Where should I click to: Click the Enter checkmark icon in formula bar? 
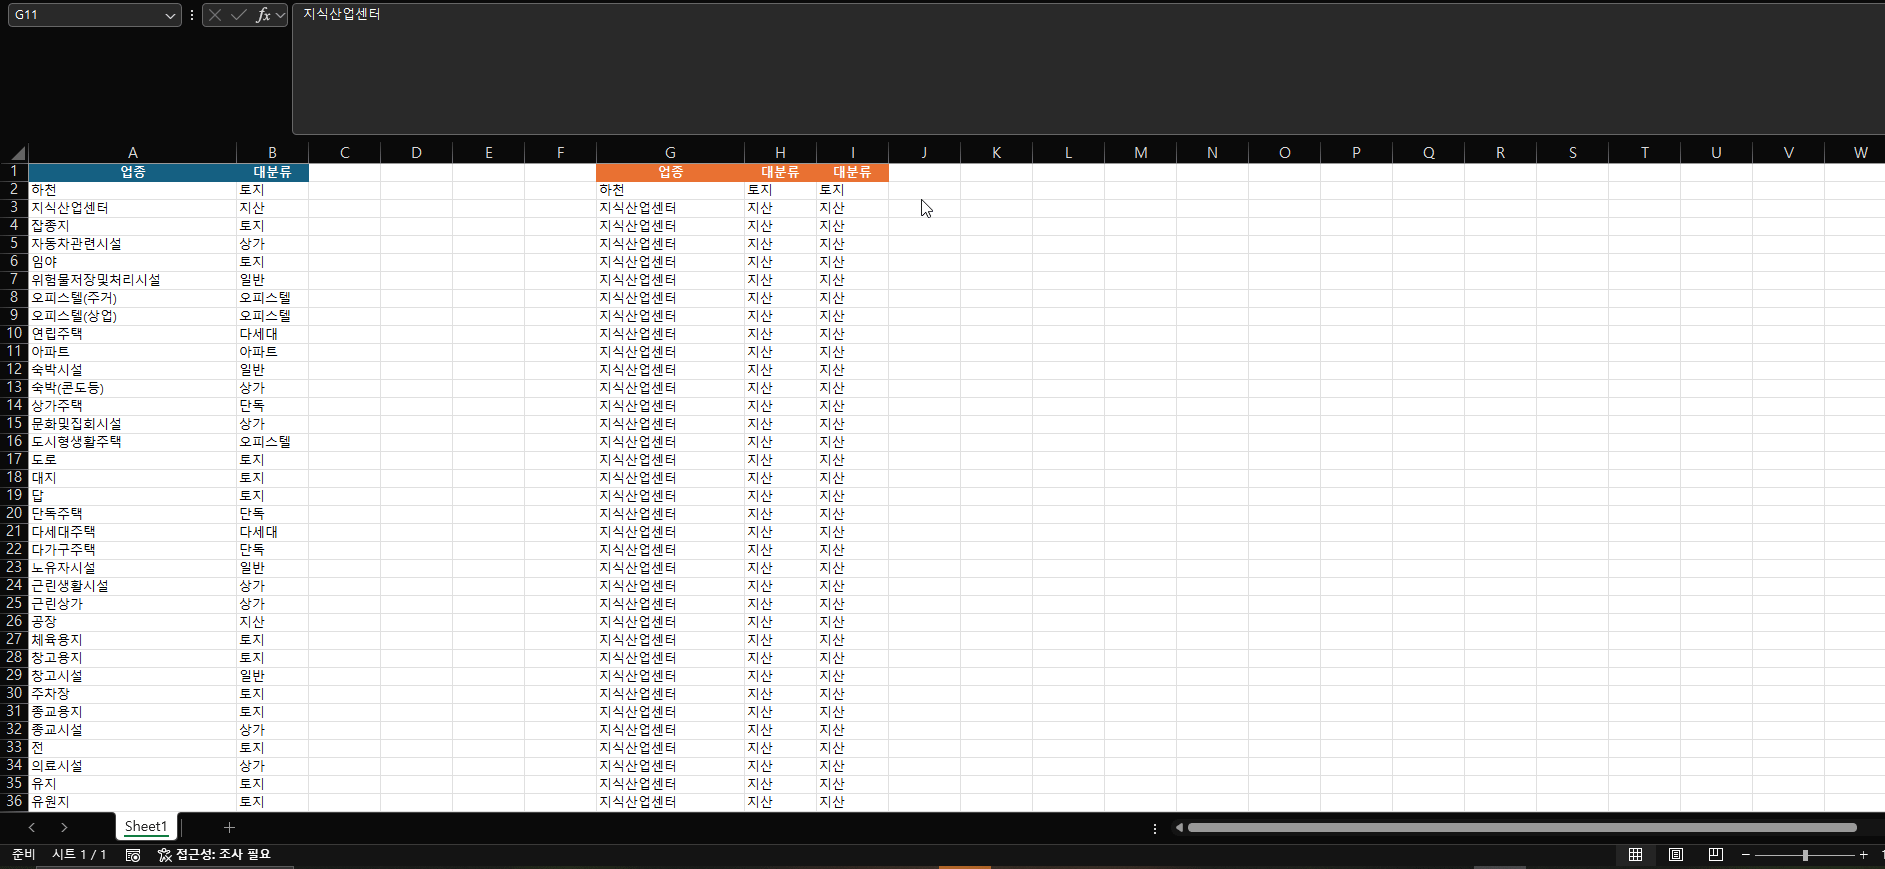tap(238, 15)
